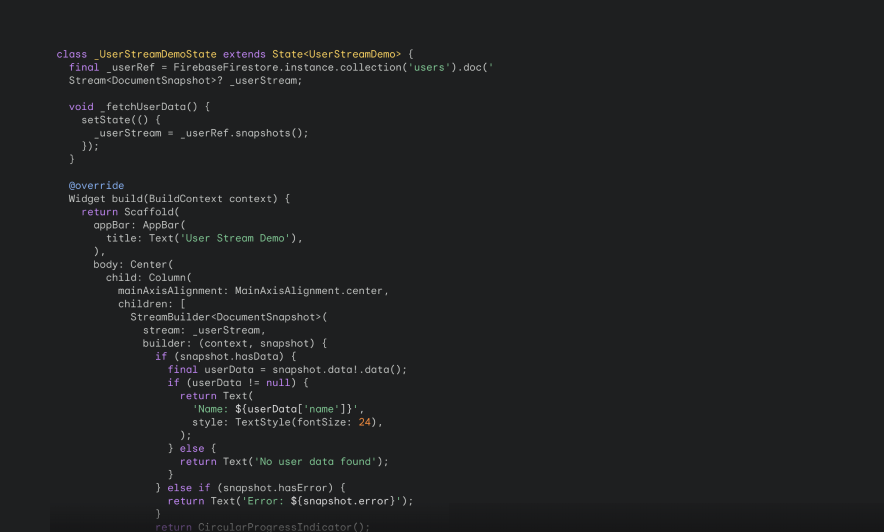
Task: Click the snapshot.hasData condition
Action: (229, 356)
